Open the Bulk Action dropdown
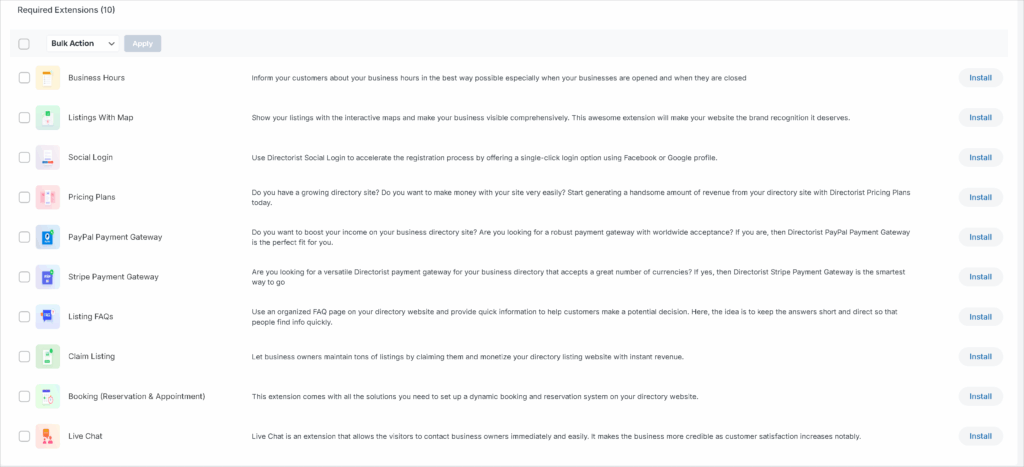 (83, 44)
